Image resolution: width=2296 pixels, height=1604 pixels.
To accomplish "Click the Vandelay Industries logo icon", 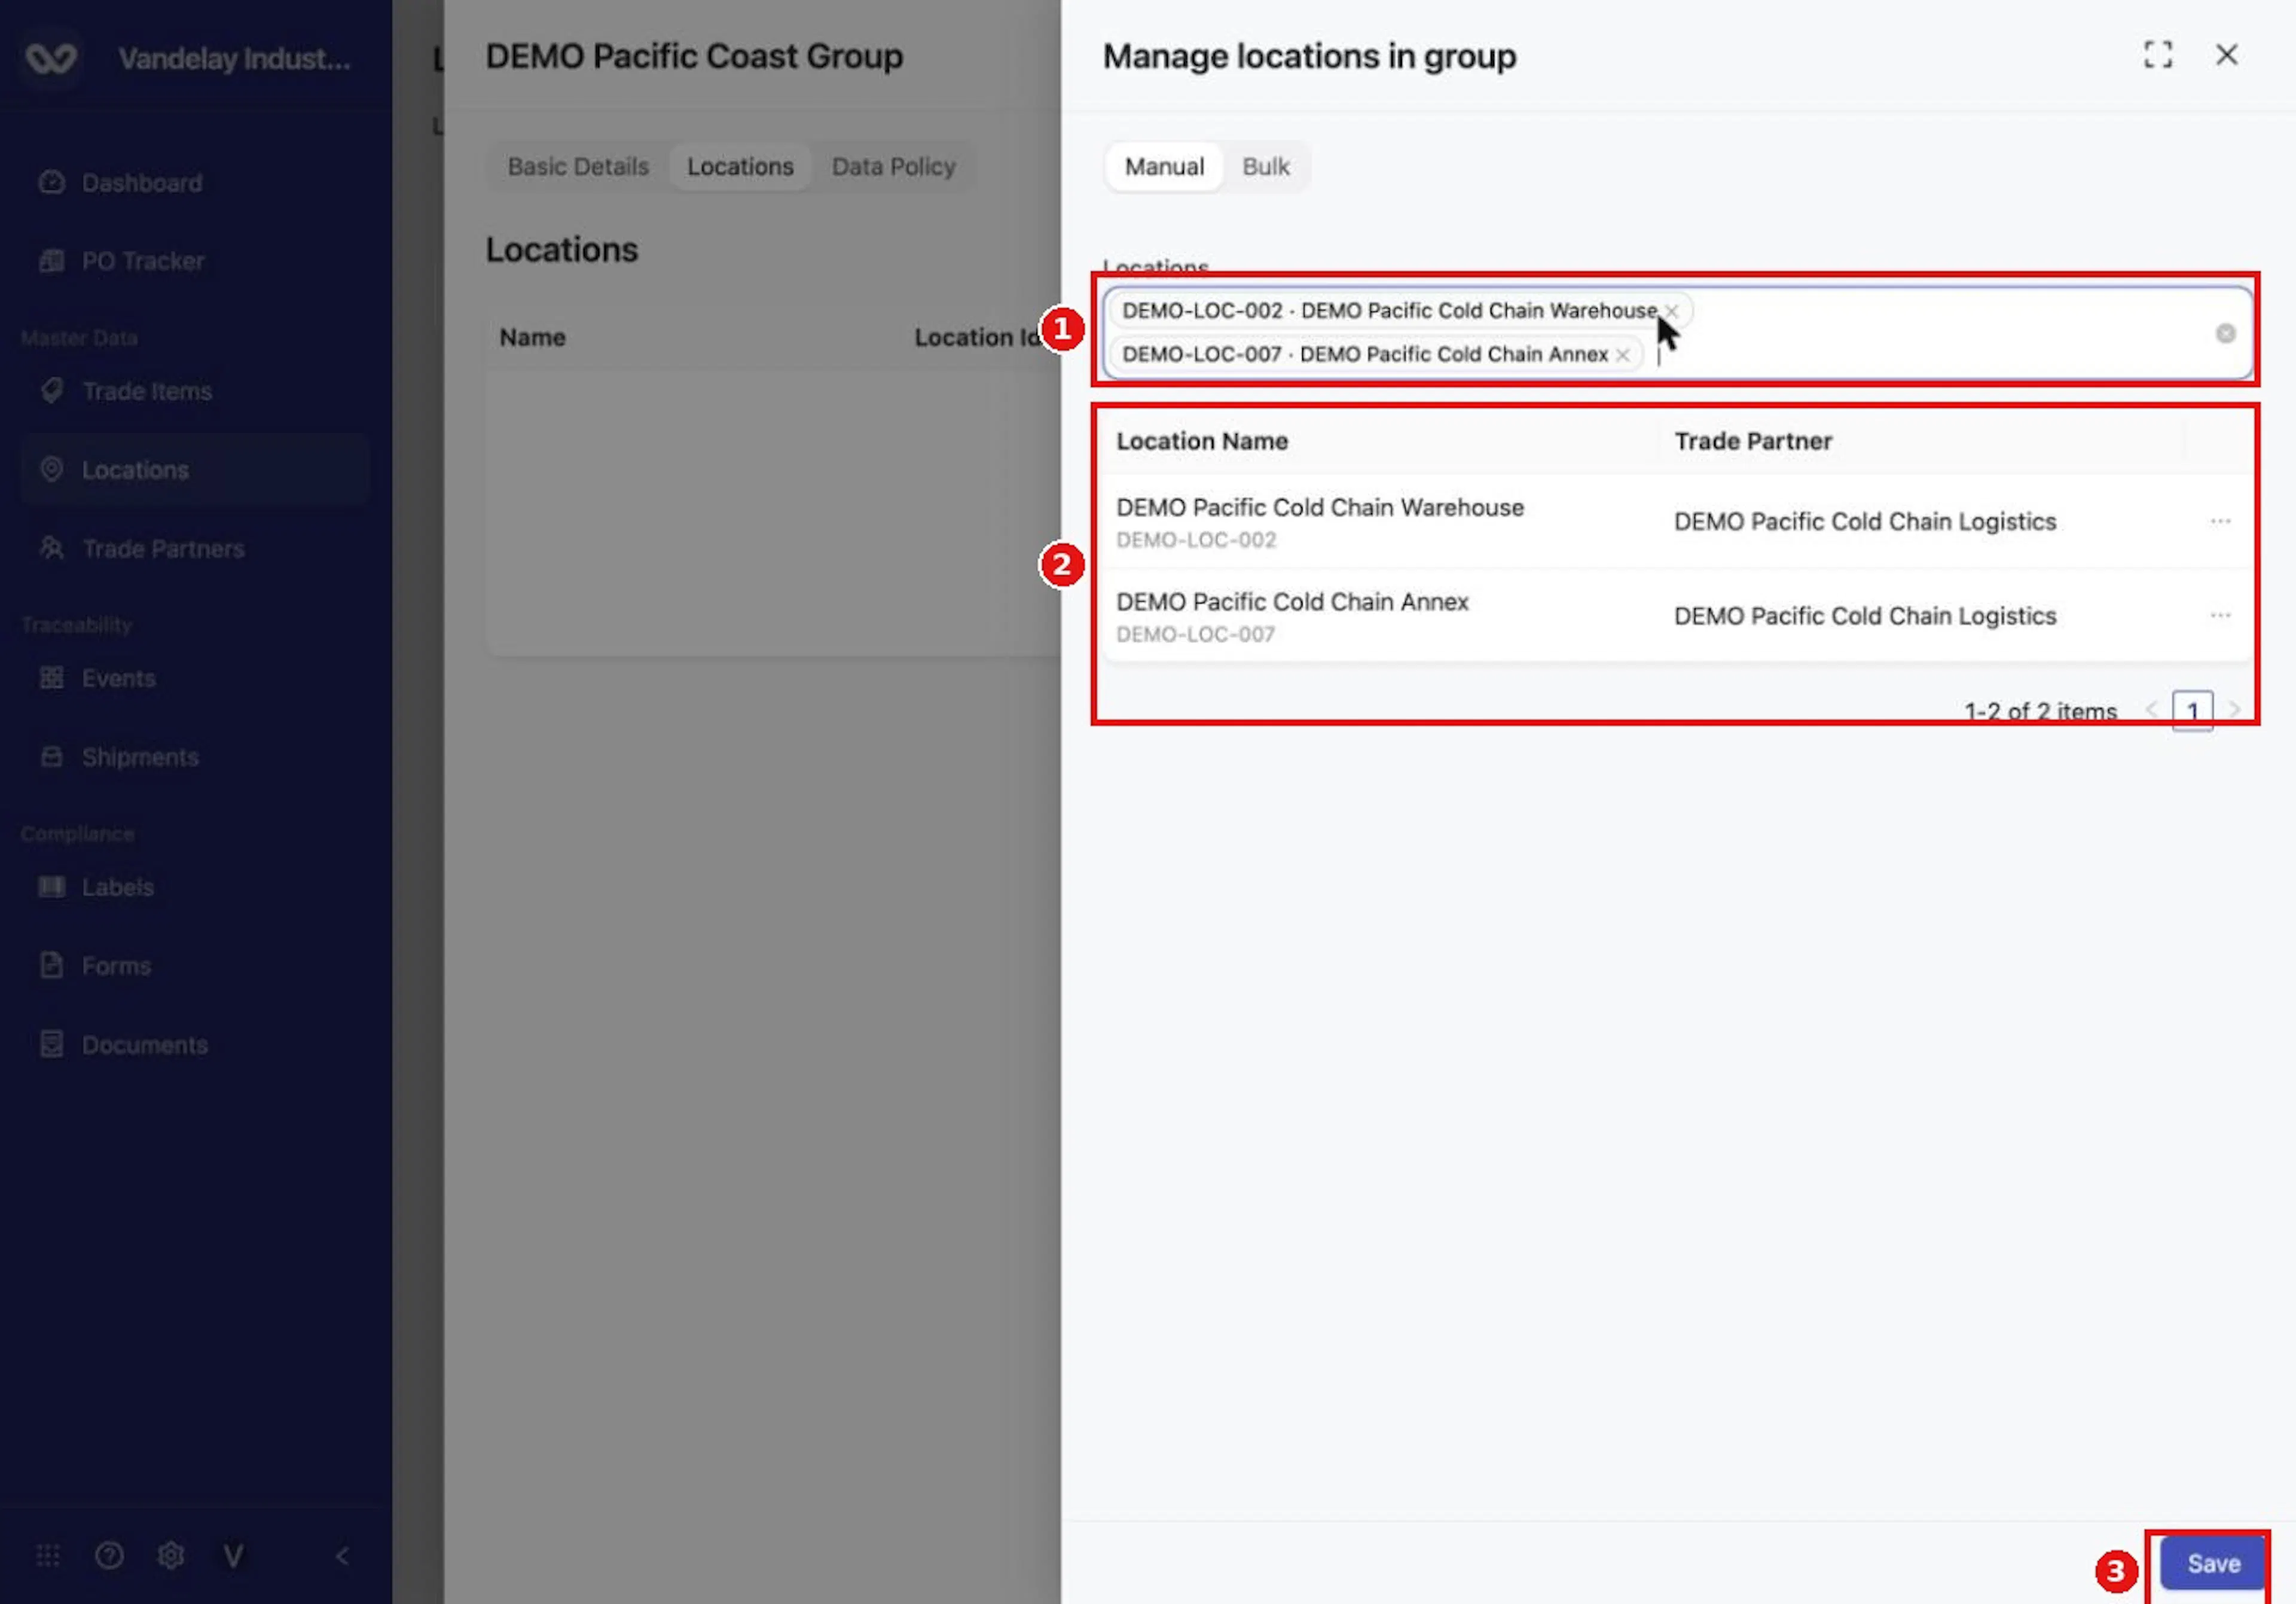I will (50, 58).
